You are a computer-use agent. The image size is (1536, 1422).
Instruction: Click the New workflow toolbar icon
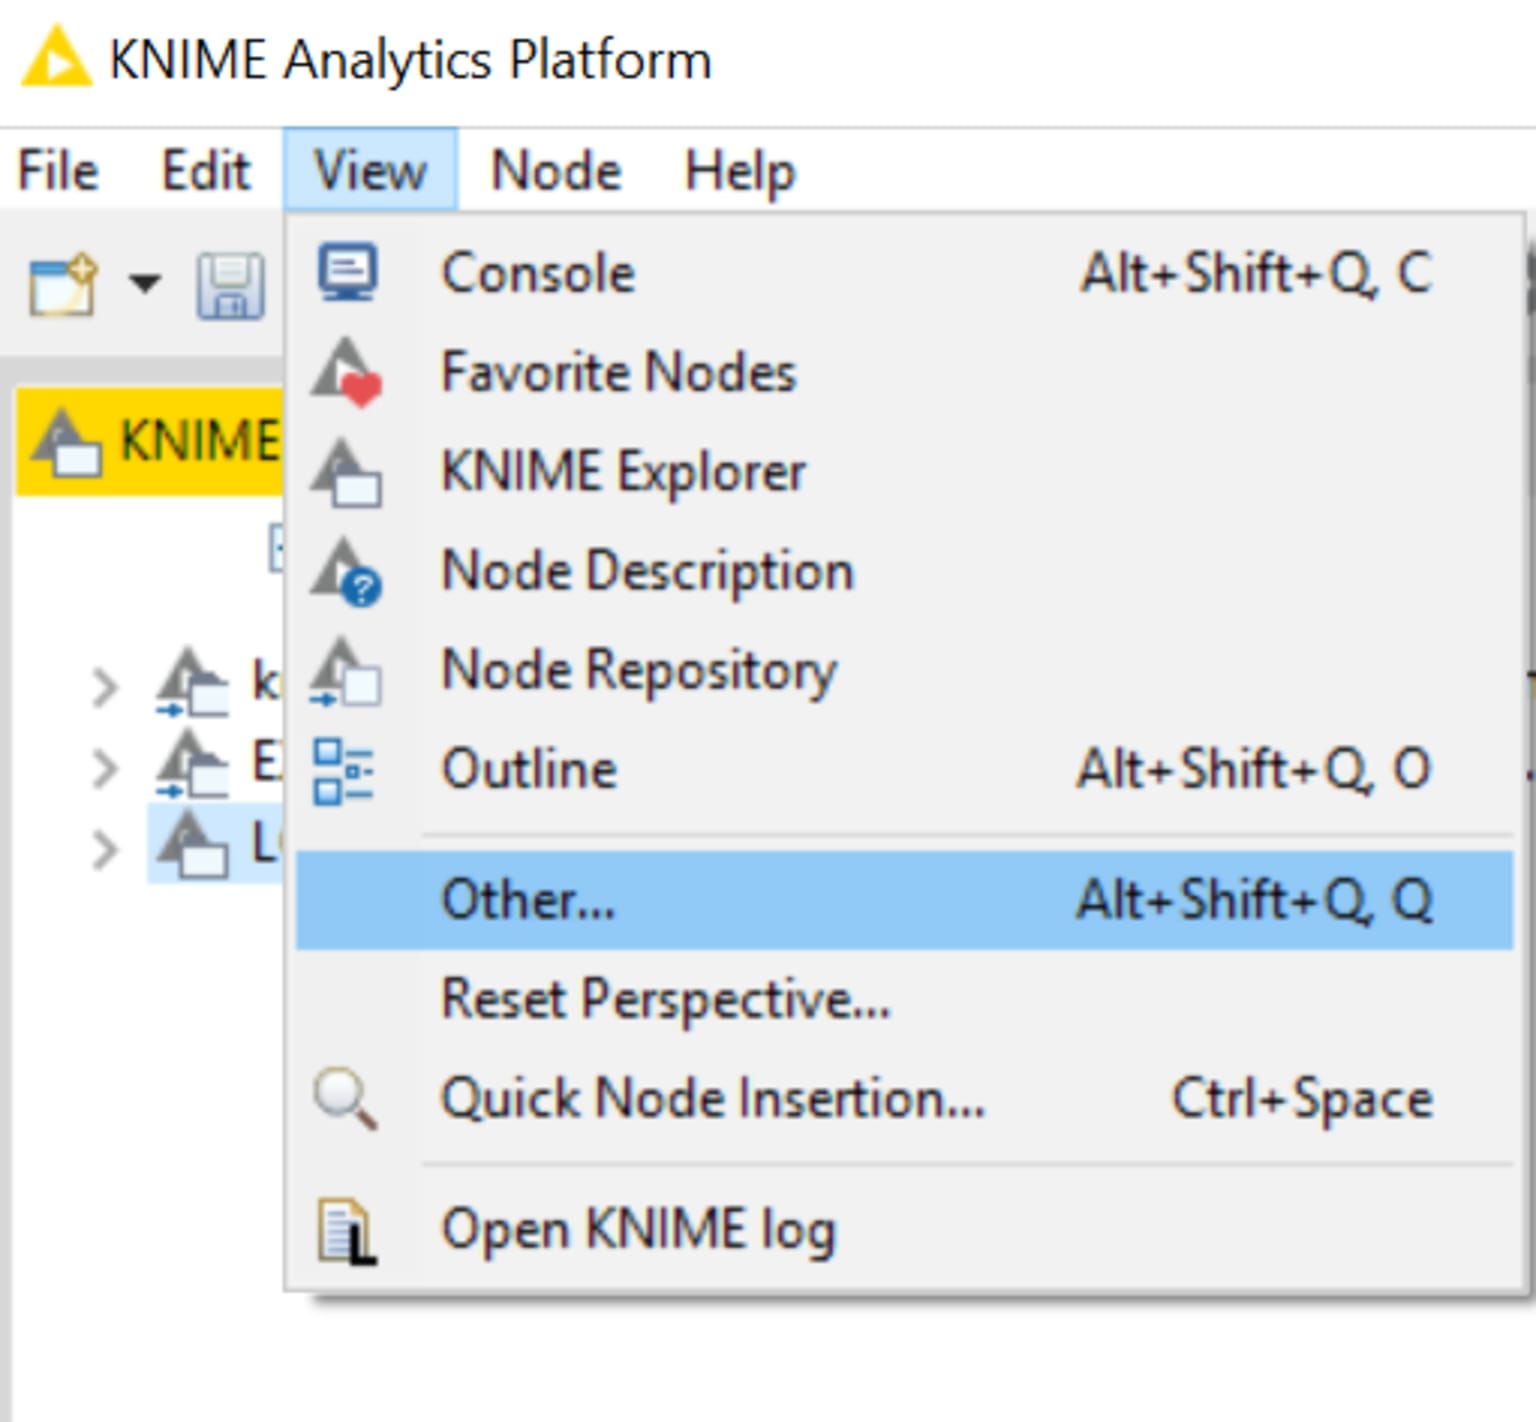(x=63, y=285)
